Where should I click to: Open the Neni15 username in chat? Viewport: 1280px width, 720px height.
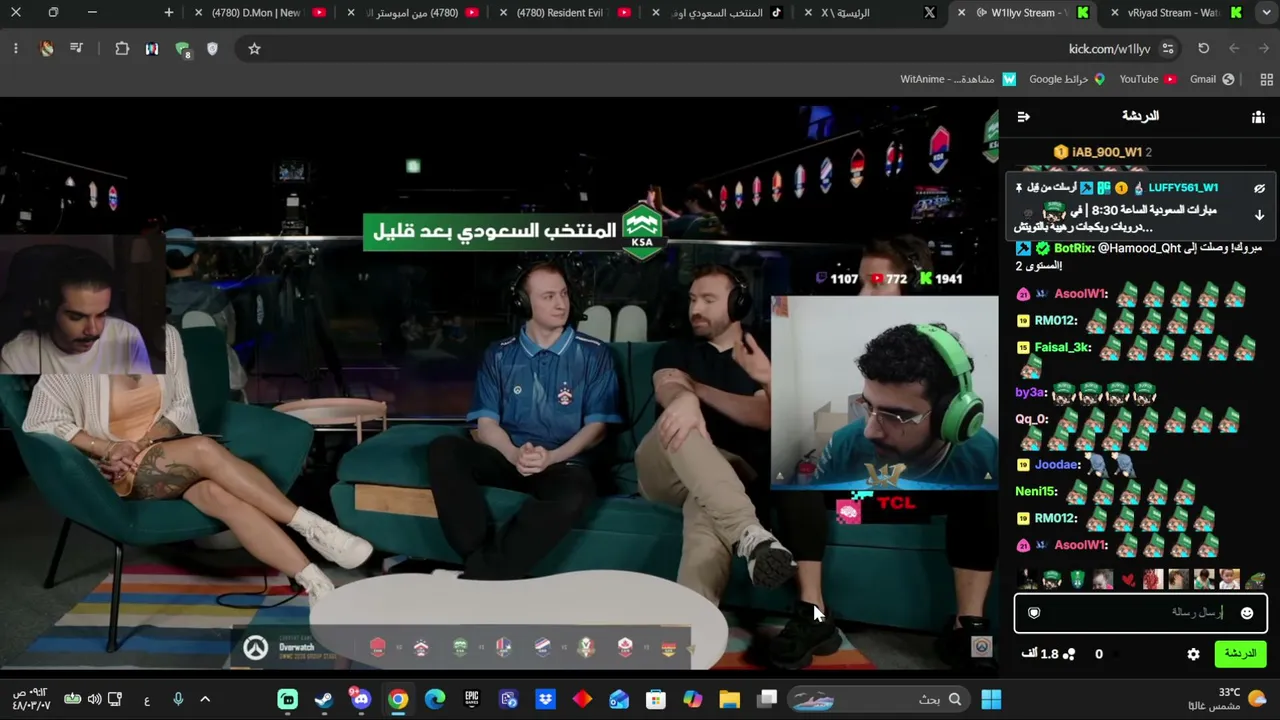(1036, 491)
